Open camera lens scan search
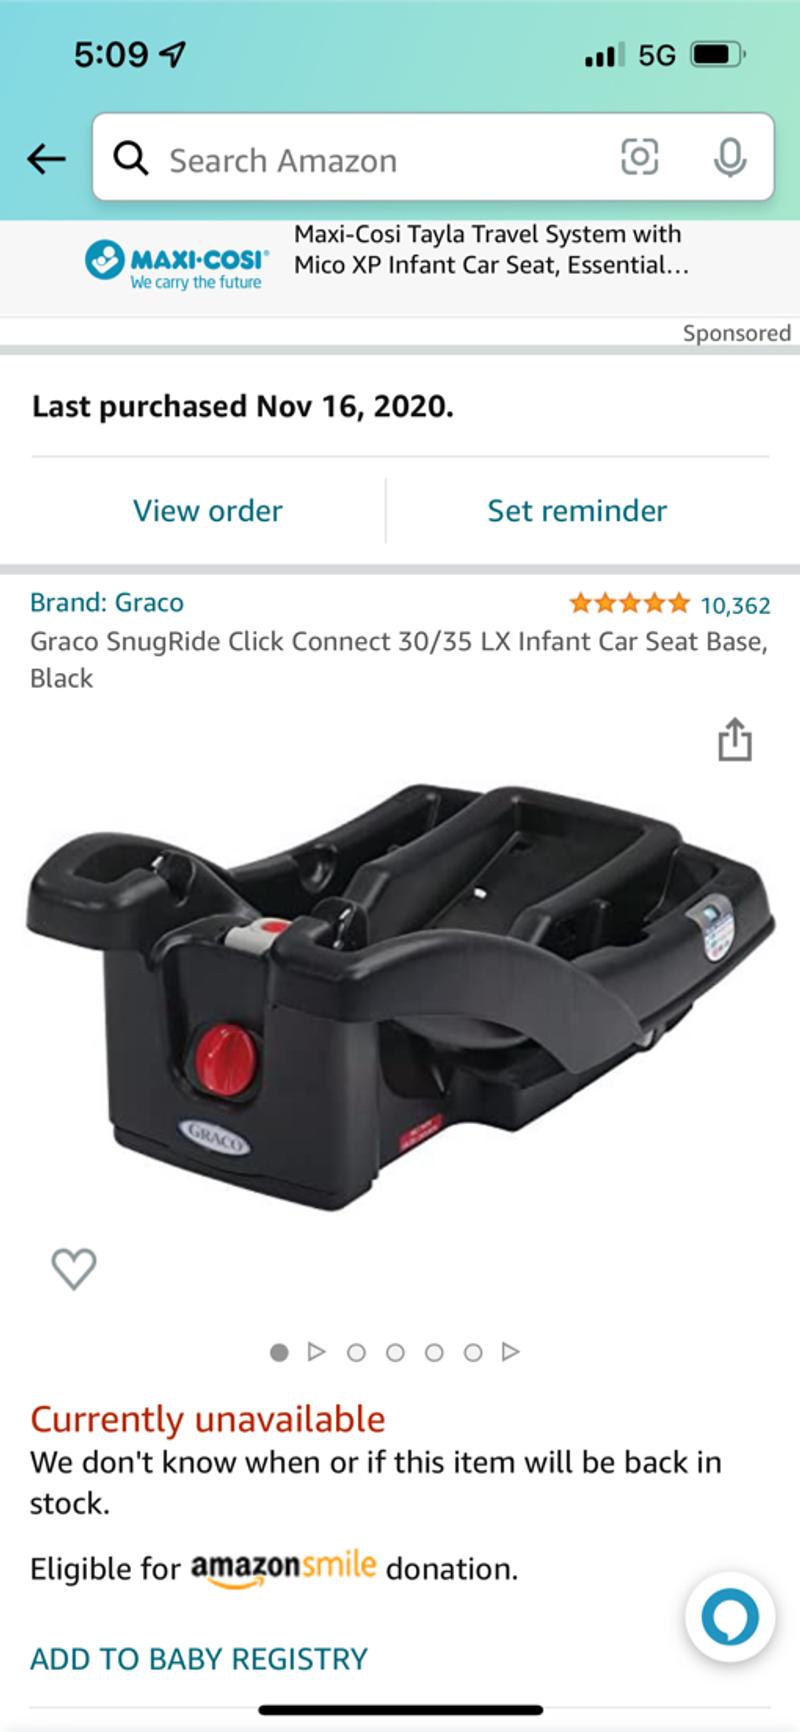 point(640,157)
